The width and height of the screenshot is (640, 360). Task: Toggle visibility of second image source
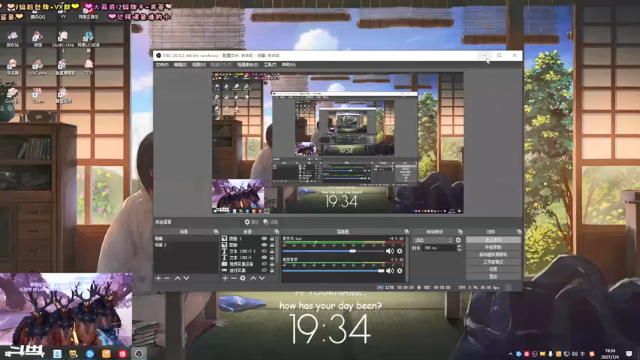pos(264,245)
